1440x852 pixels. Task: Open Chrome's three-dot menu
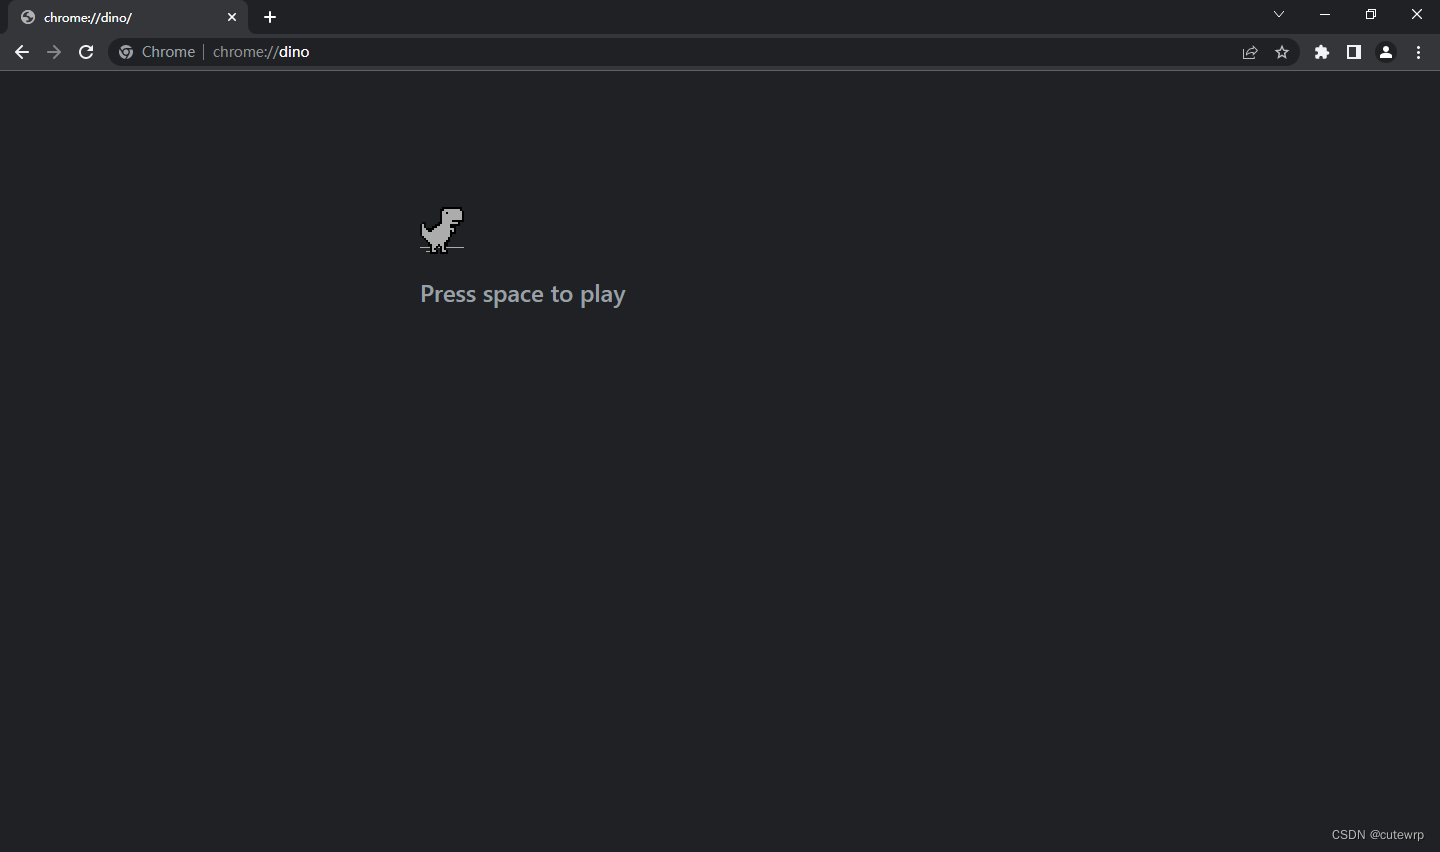point(1418,52)
